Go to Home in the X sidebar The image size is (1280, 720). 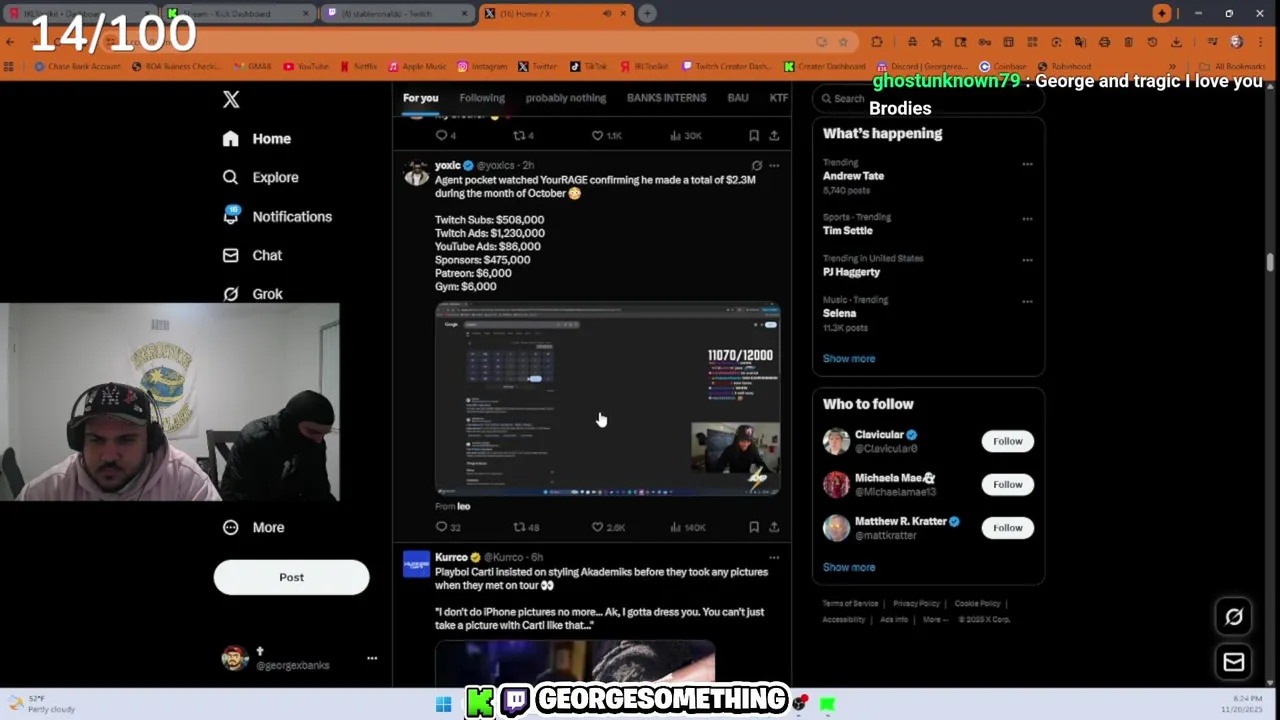[258, 139]
